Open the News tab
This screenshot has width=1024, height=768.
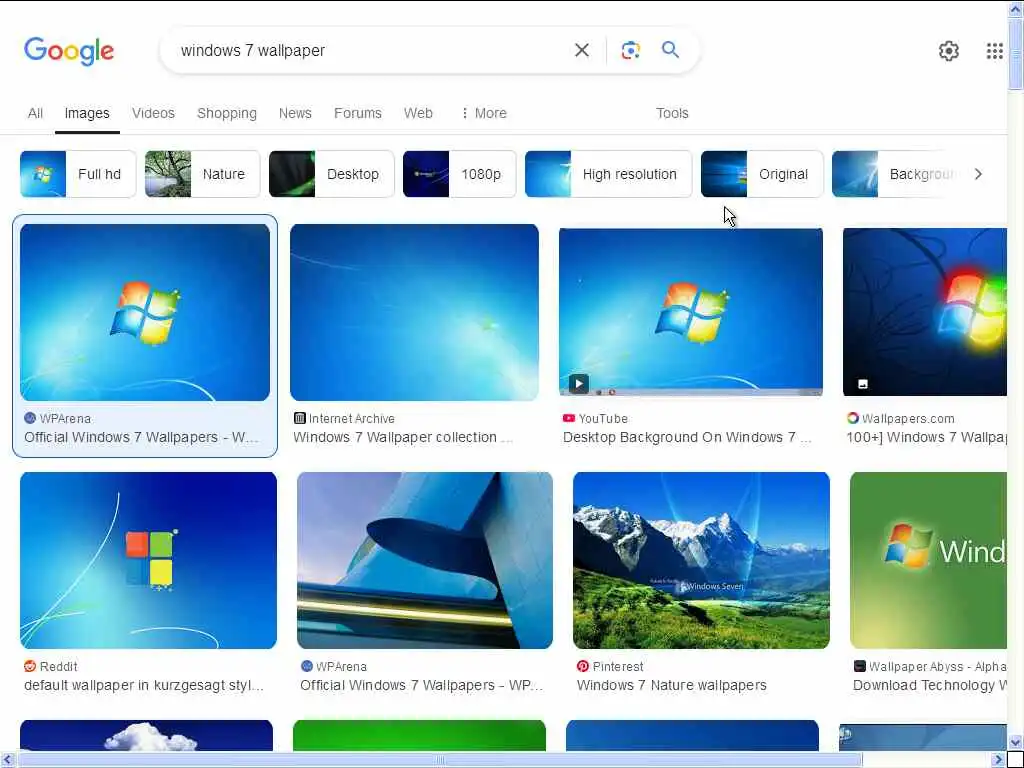point(295,113)
